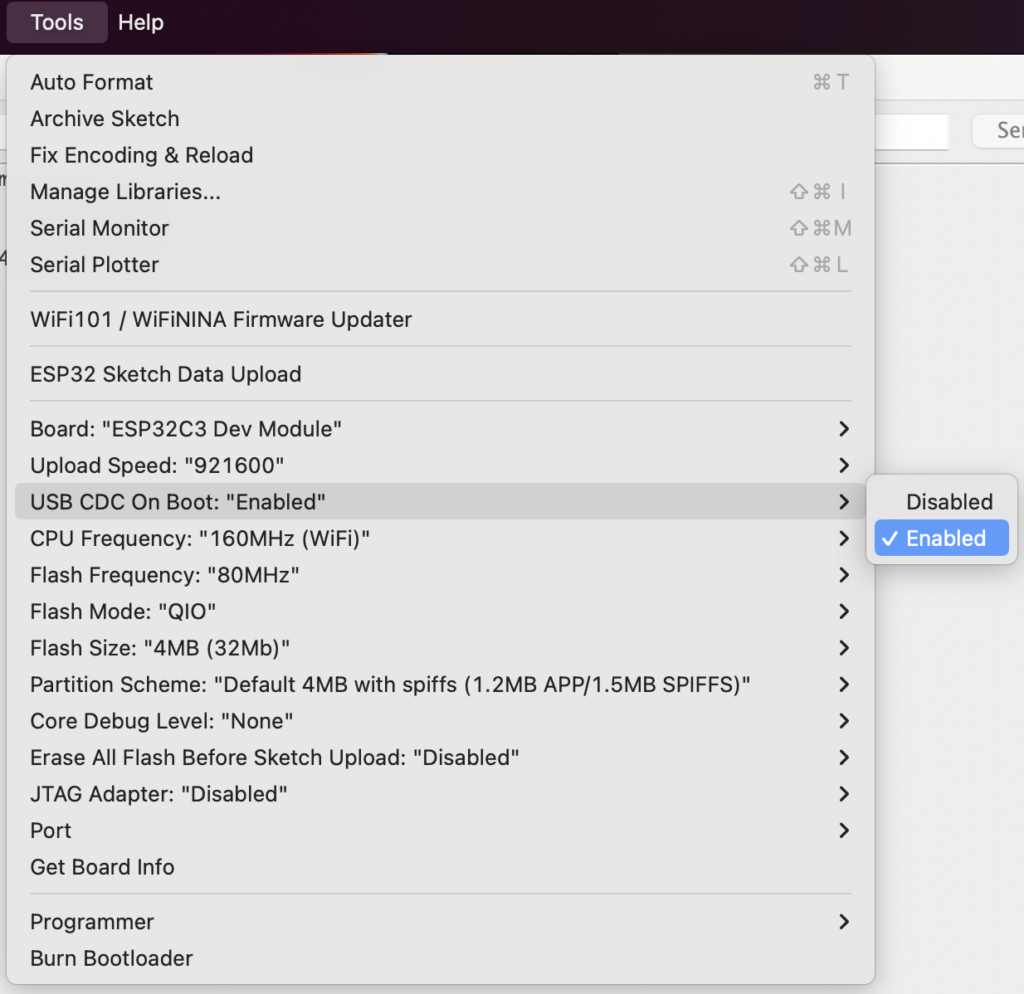Expand USB CDC On Boot submenu
The width and height of the screenshot is (1024, 994).
tap(440, 502)
